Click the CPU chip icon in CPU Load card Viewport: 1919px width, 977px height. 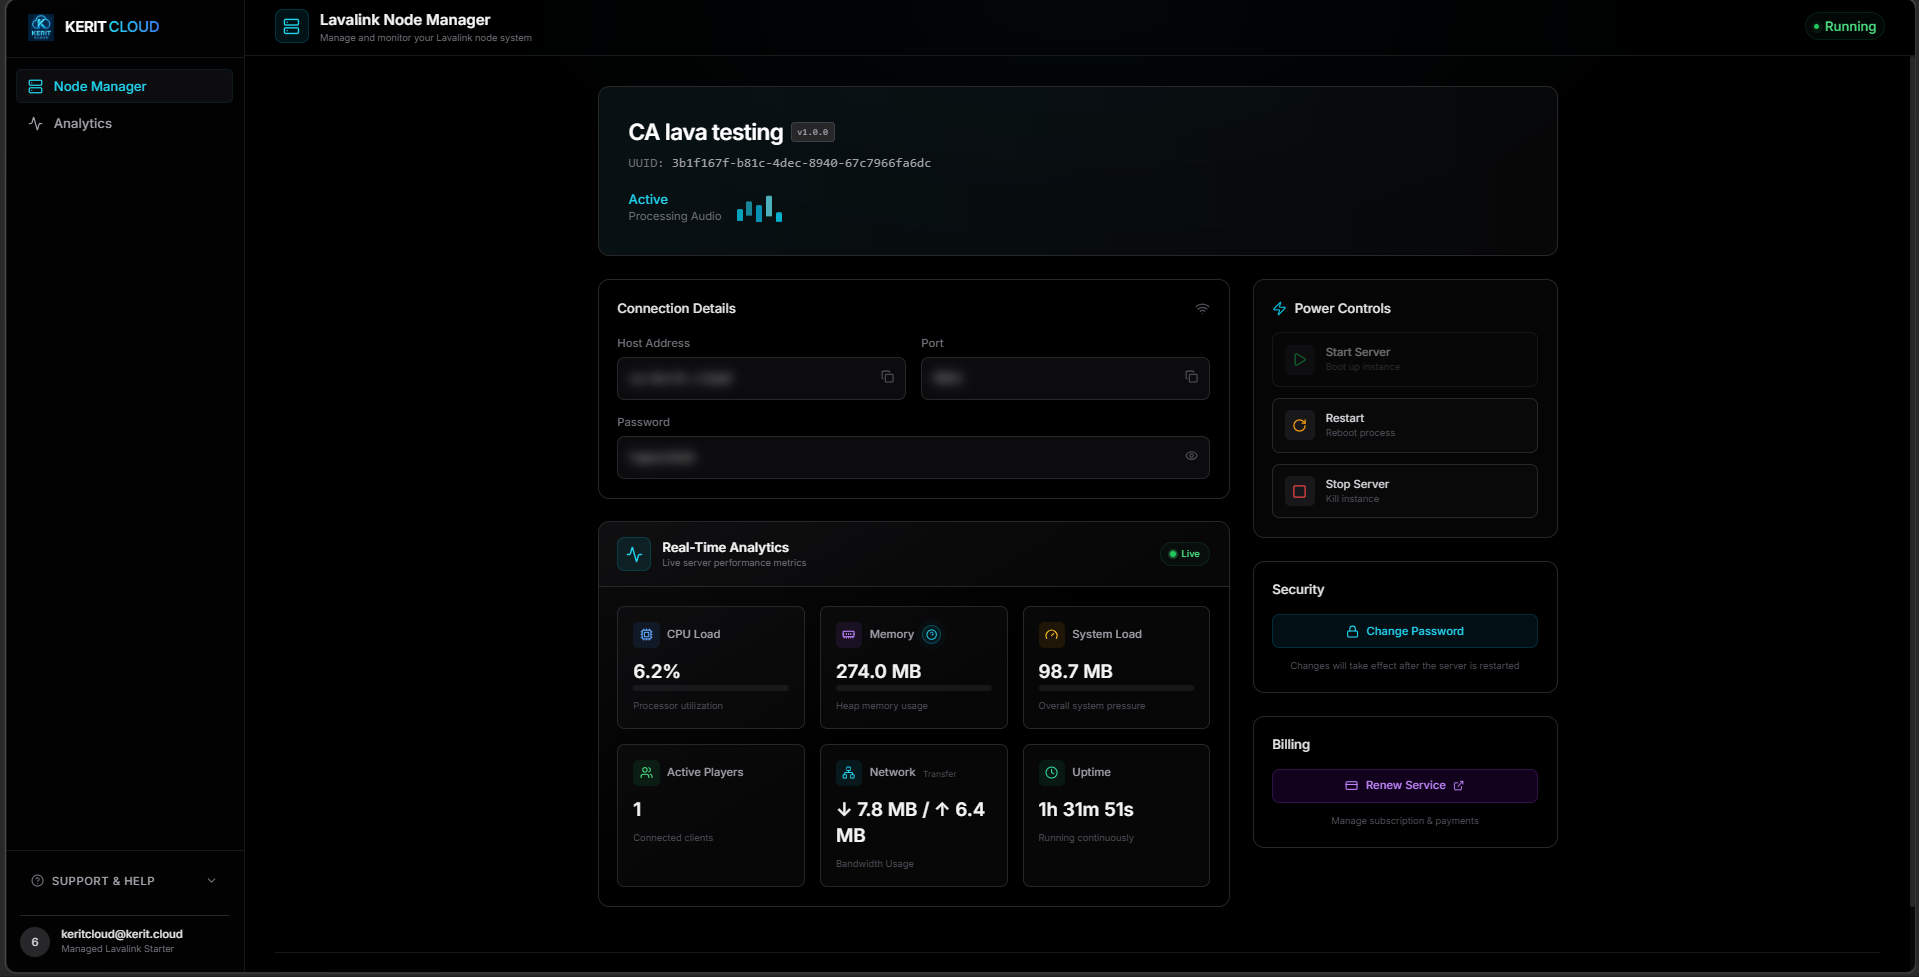point(647,633)
